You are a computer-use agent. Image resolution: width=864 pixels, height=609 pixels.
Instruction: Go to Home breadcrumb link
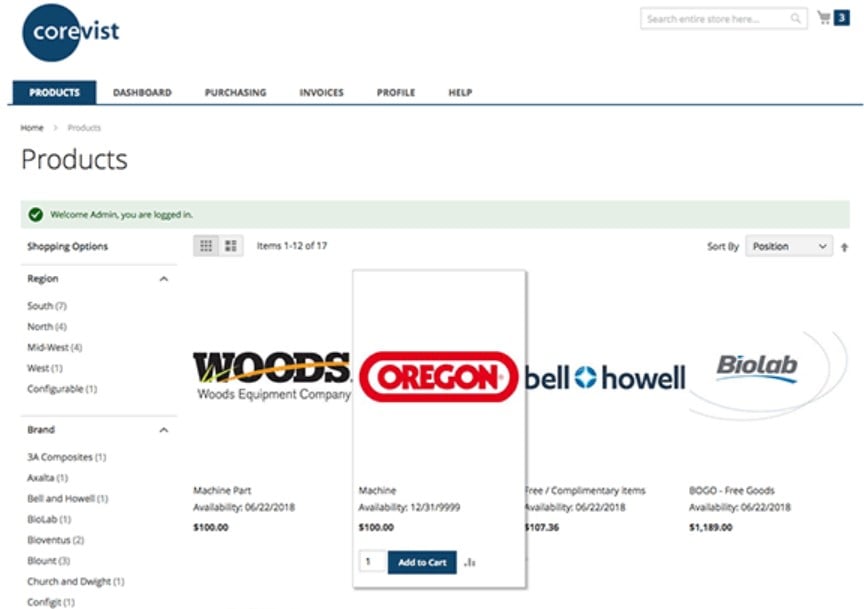(x=32, y=128)
